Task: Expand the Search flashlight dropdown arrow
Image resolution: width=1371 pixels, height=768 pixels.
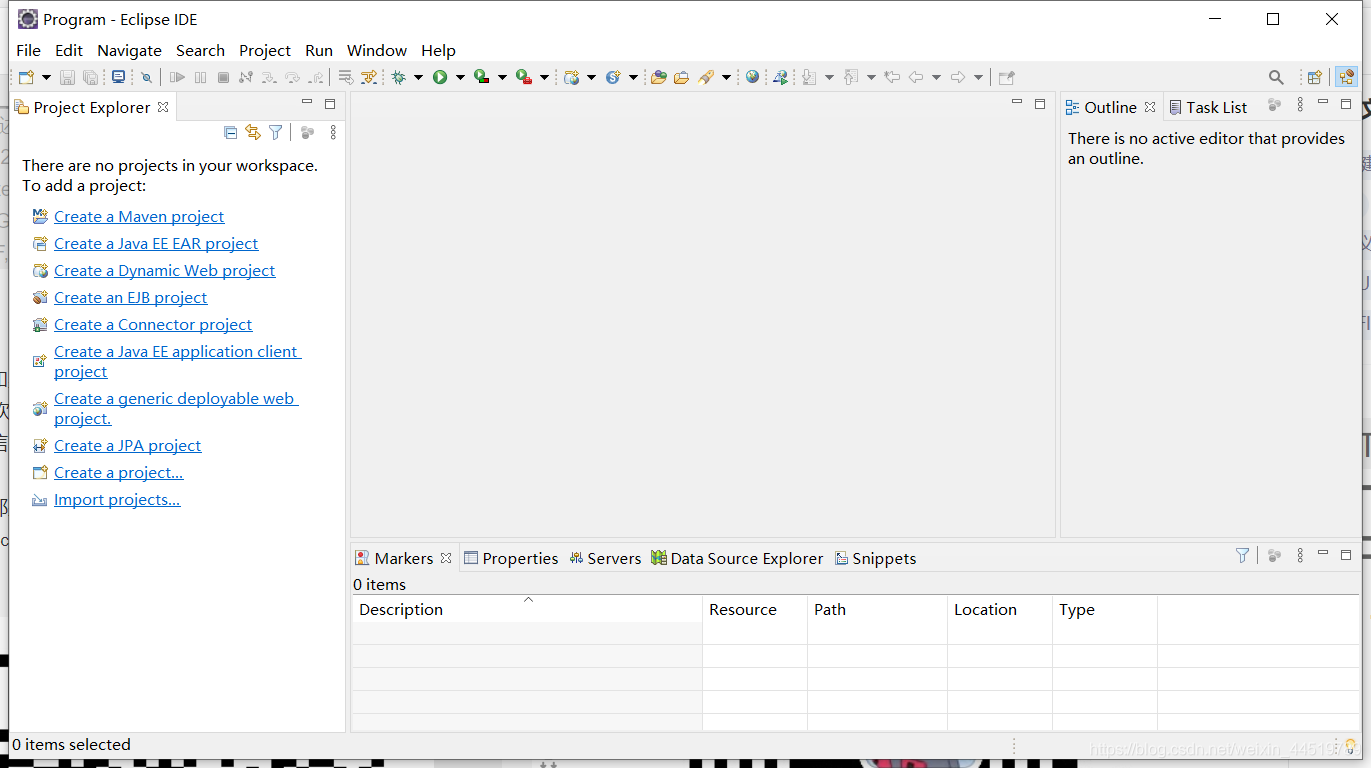Action: 726,77
